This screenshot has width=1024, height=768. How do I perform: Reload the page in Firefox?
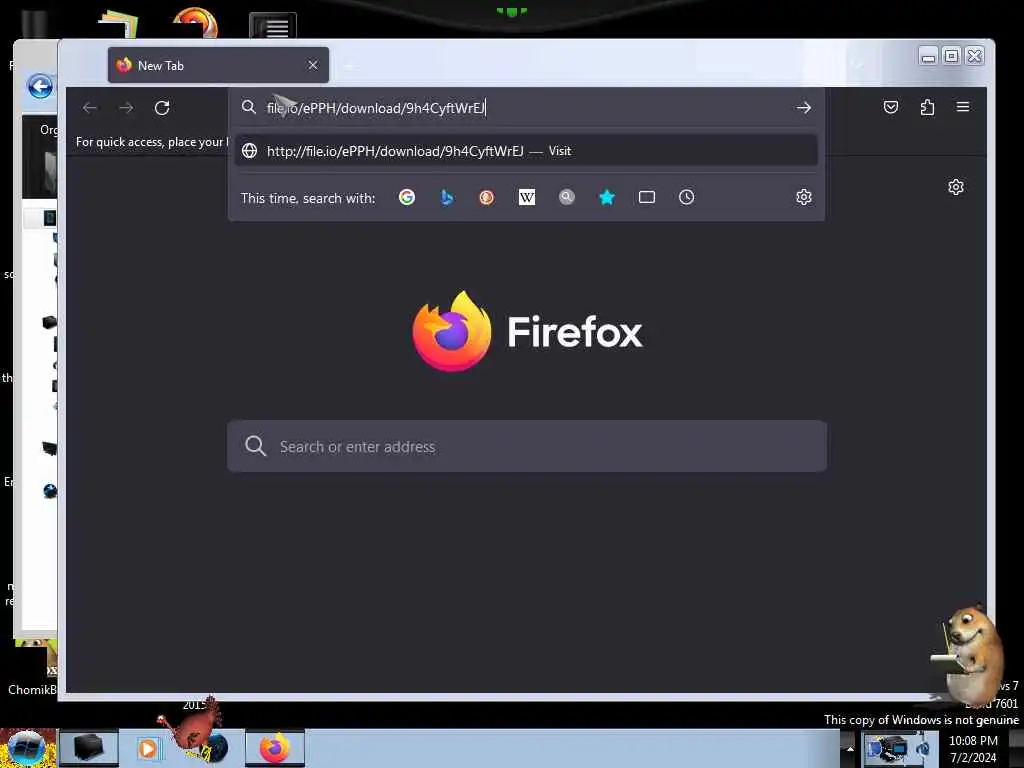point(162,108)
